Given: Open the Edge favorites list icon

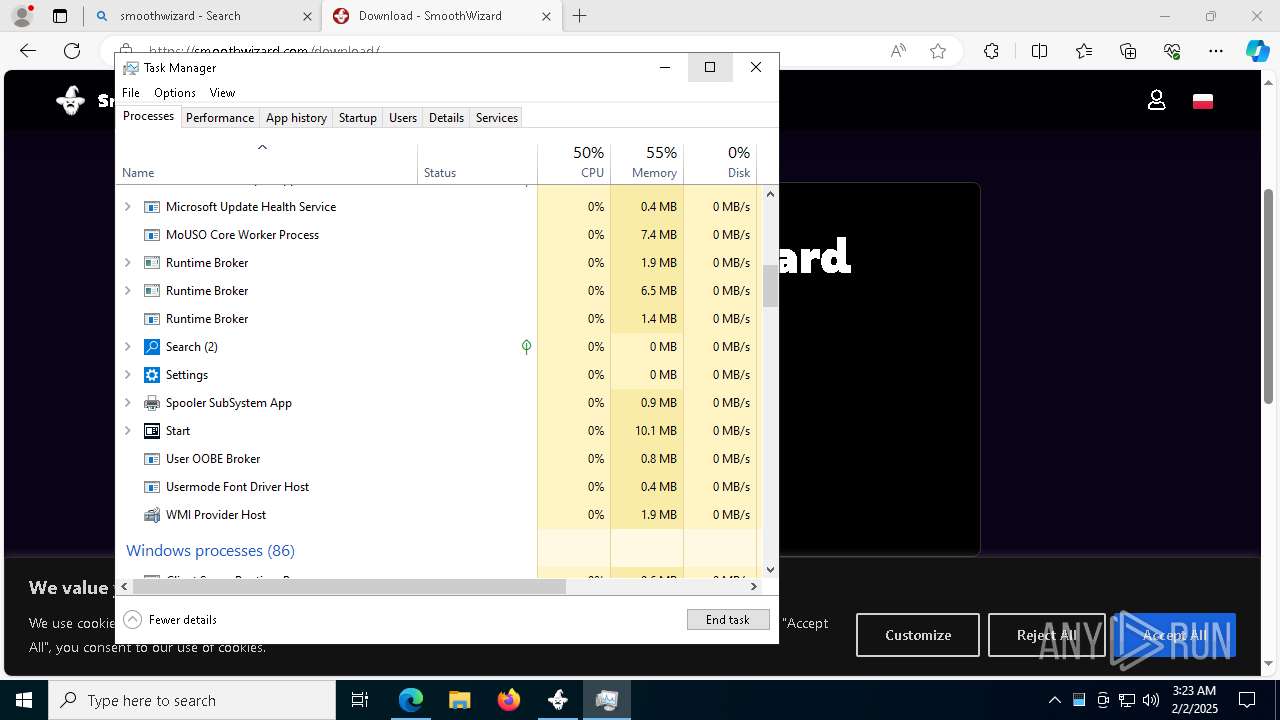Looking at the screenshot, I should click(x=1084, y=51).
